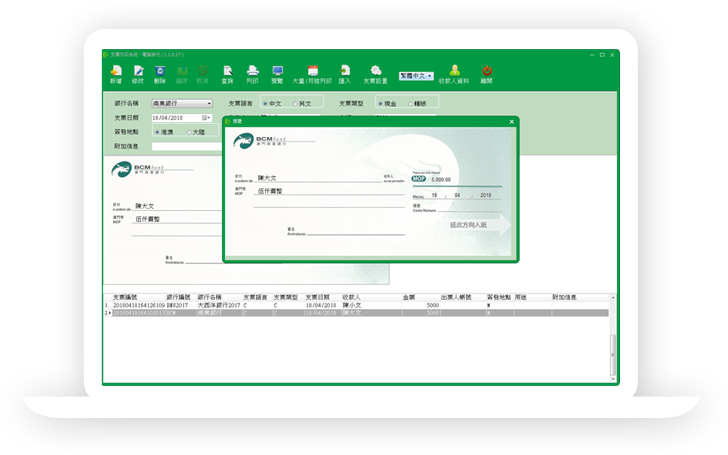This screenshot has width=728, height=455.
Task: Select the 大西洋銀行2017 cheque row
Action: pyautogui.click(x=220, y=305)
